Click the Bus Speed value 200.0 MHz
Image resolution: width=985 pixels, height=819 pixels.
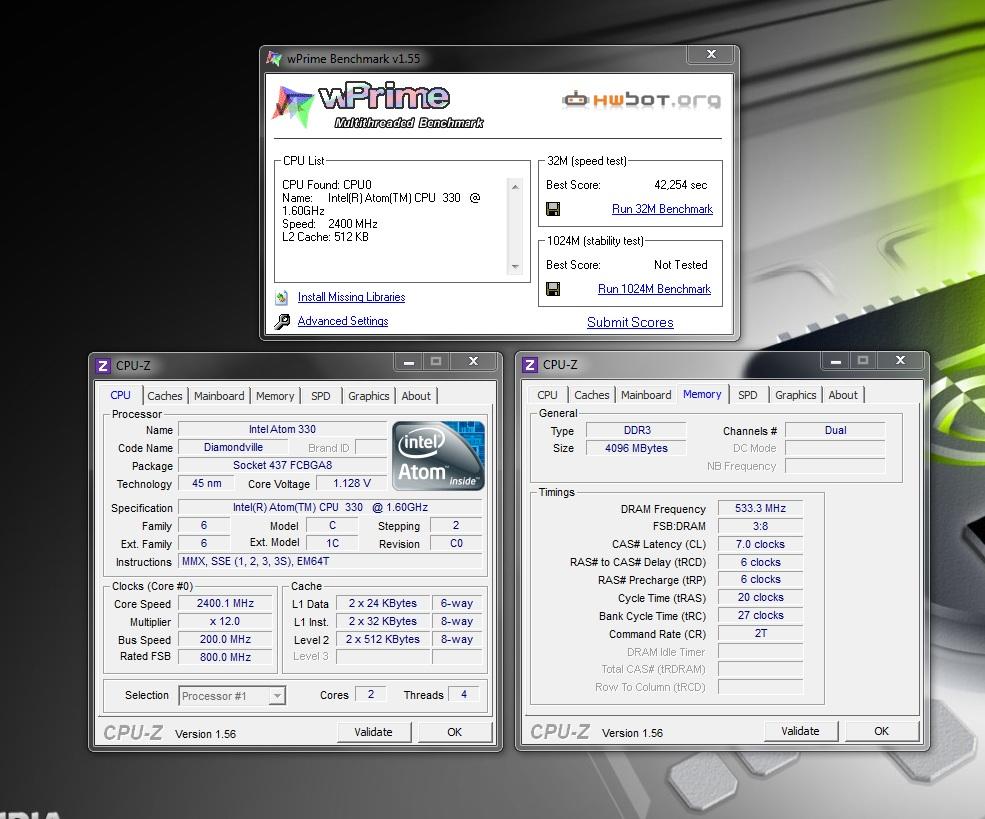[226, 639]
